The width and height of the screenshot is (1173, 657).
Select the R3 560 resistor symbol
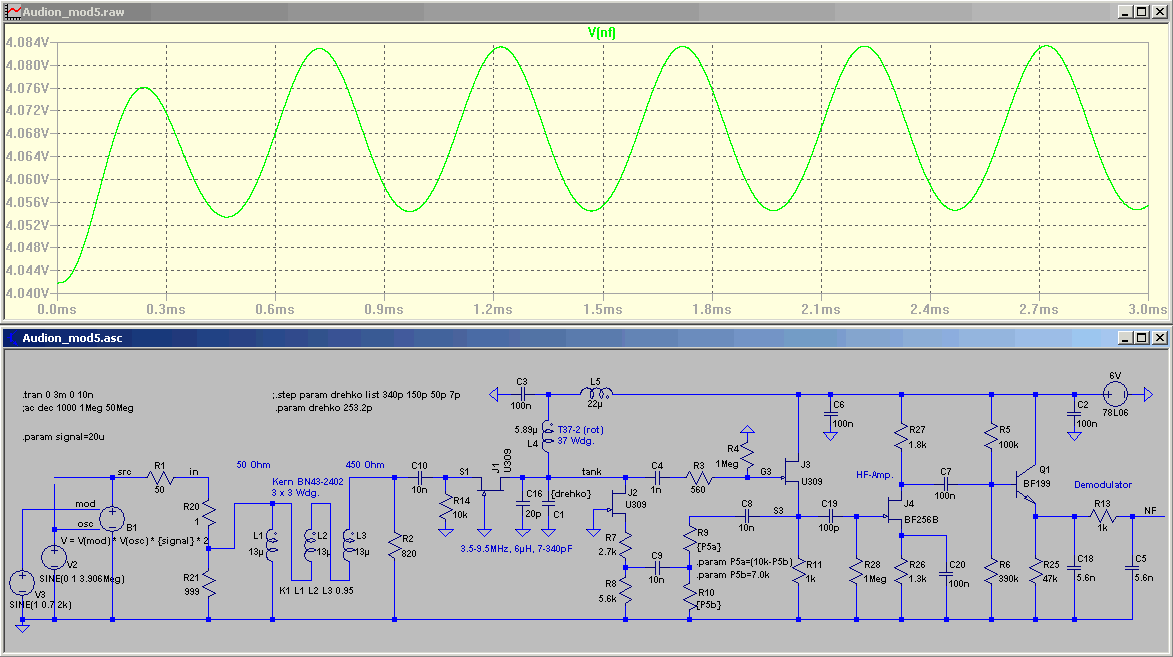(698, 477)
